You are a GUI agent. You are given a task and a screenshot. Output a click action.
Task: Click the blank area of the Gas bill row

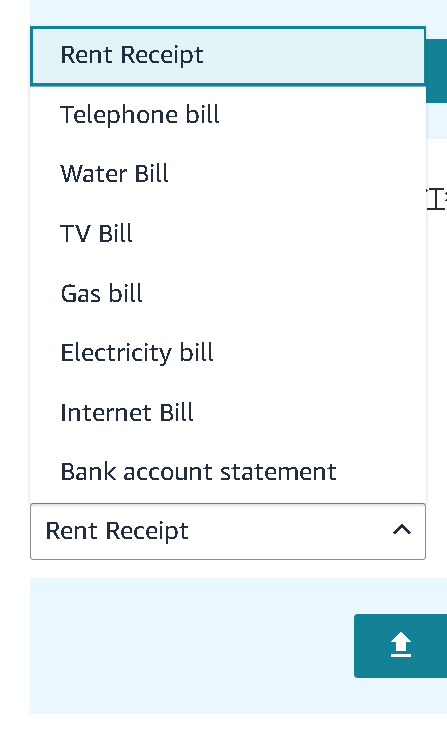pos(283,293)
